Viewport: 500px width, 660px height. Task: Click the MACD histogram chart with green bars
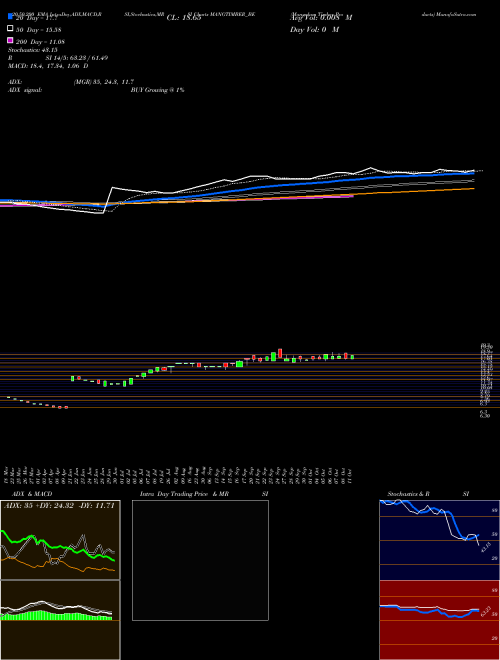pos(60,620)
